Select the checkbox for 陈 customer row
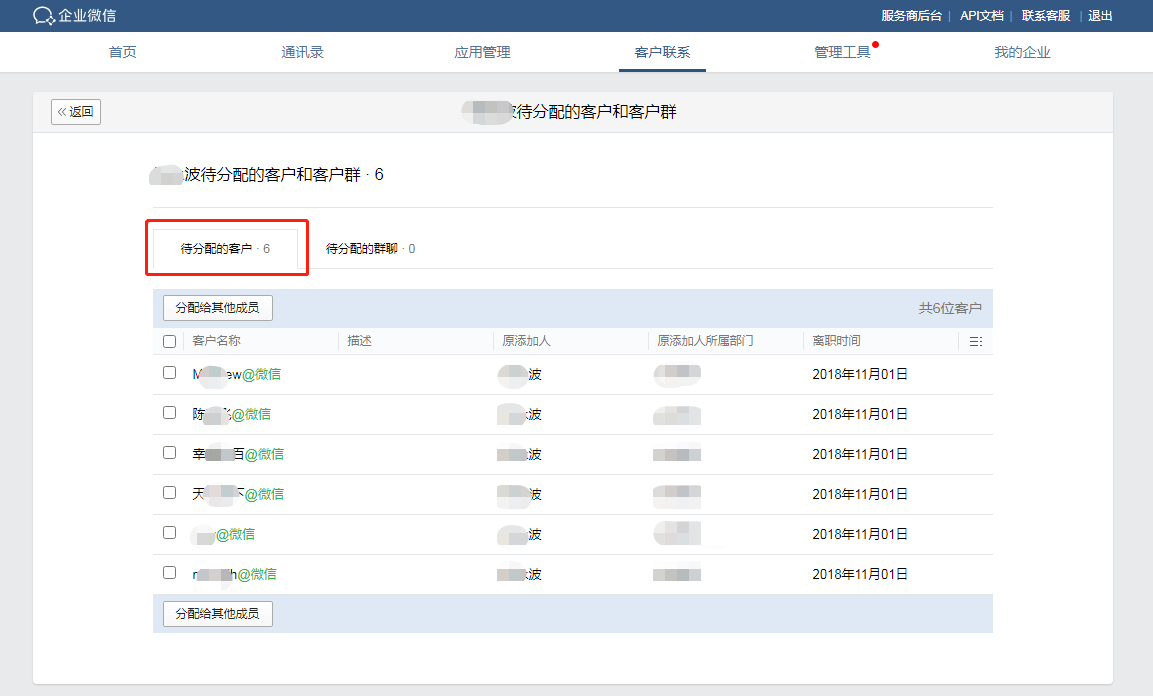Image resolution: width=1153 pixels, height=696 pixels. tap(169, 412)
